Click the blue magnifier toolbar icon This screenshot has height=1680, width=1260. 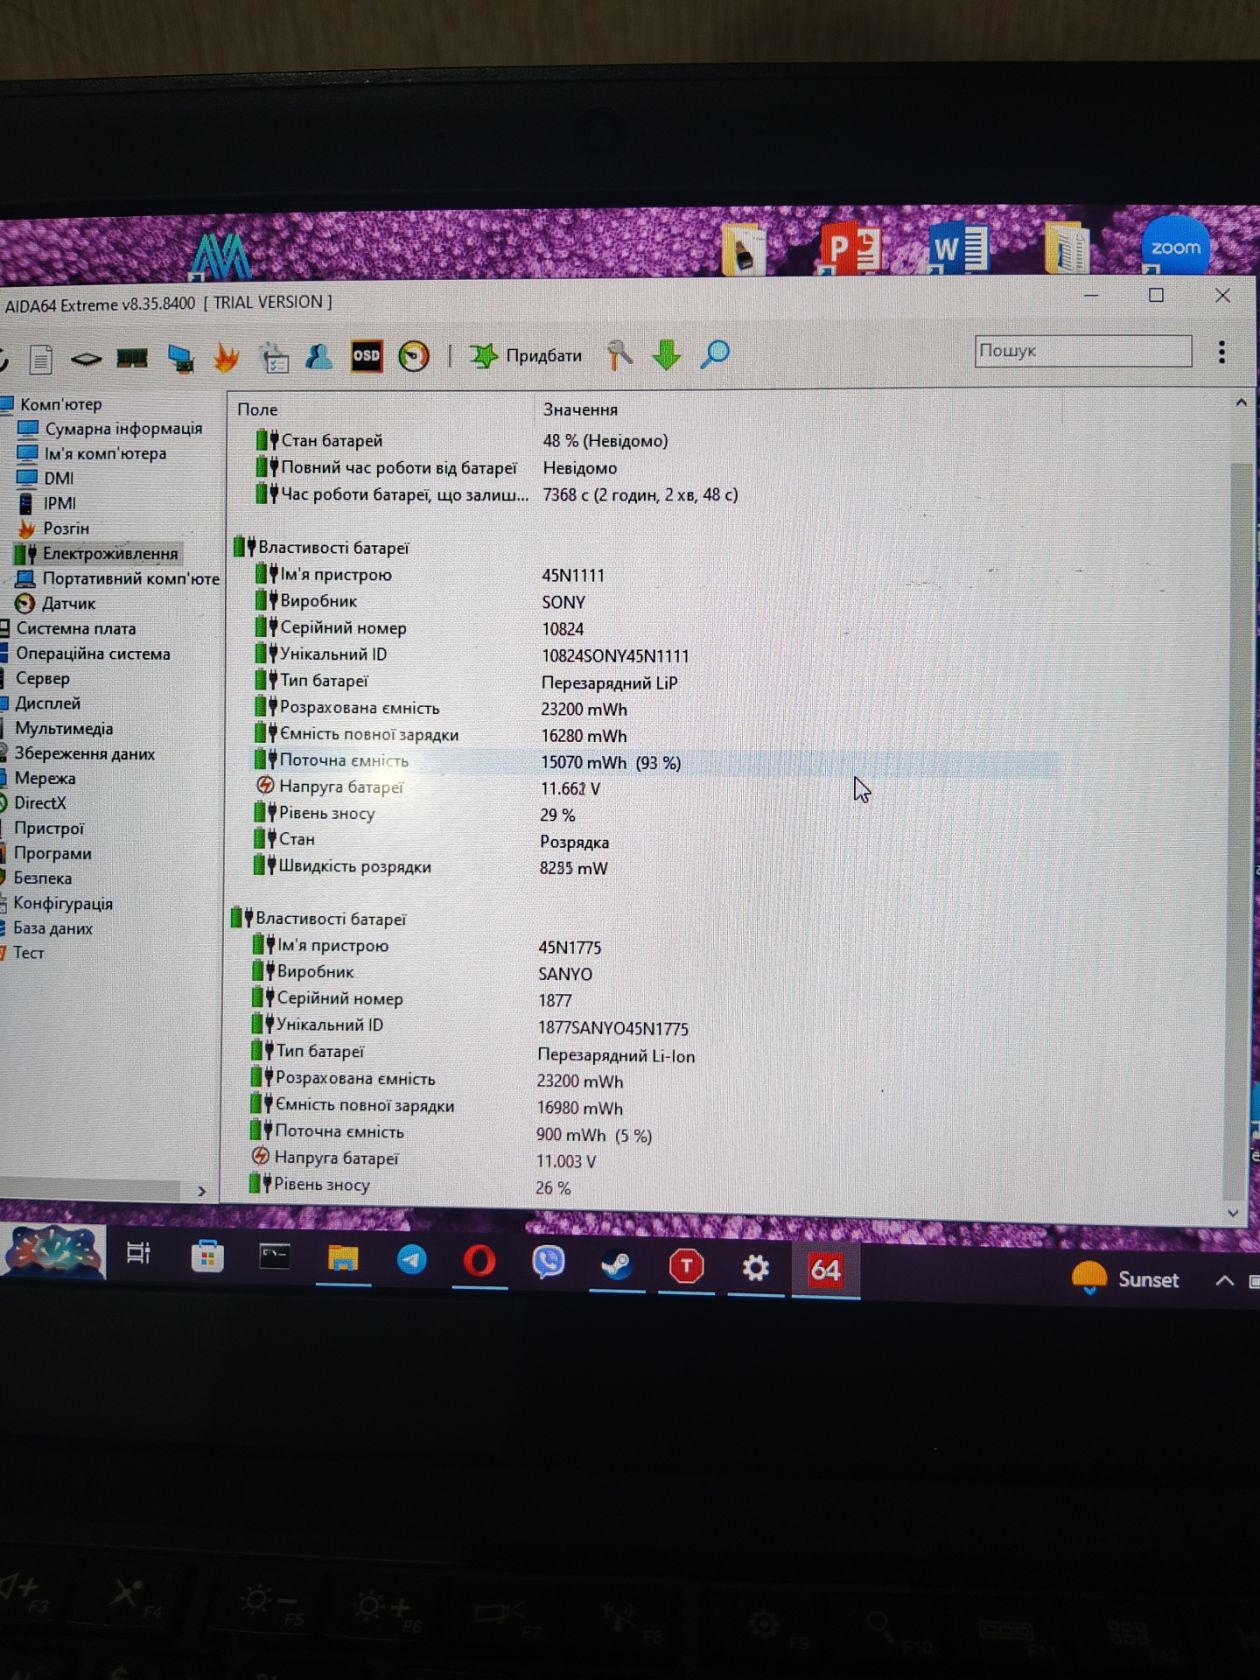pyautogui.click(x=715, y=354)
